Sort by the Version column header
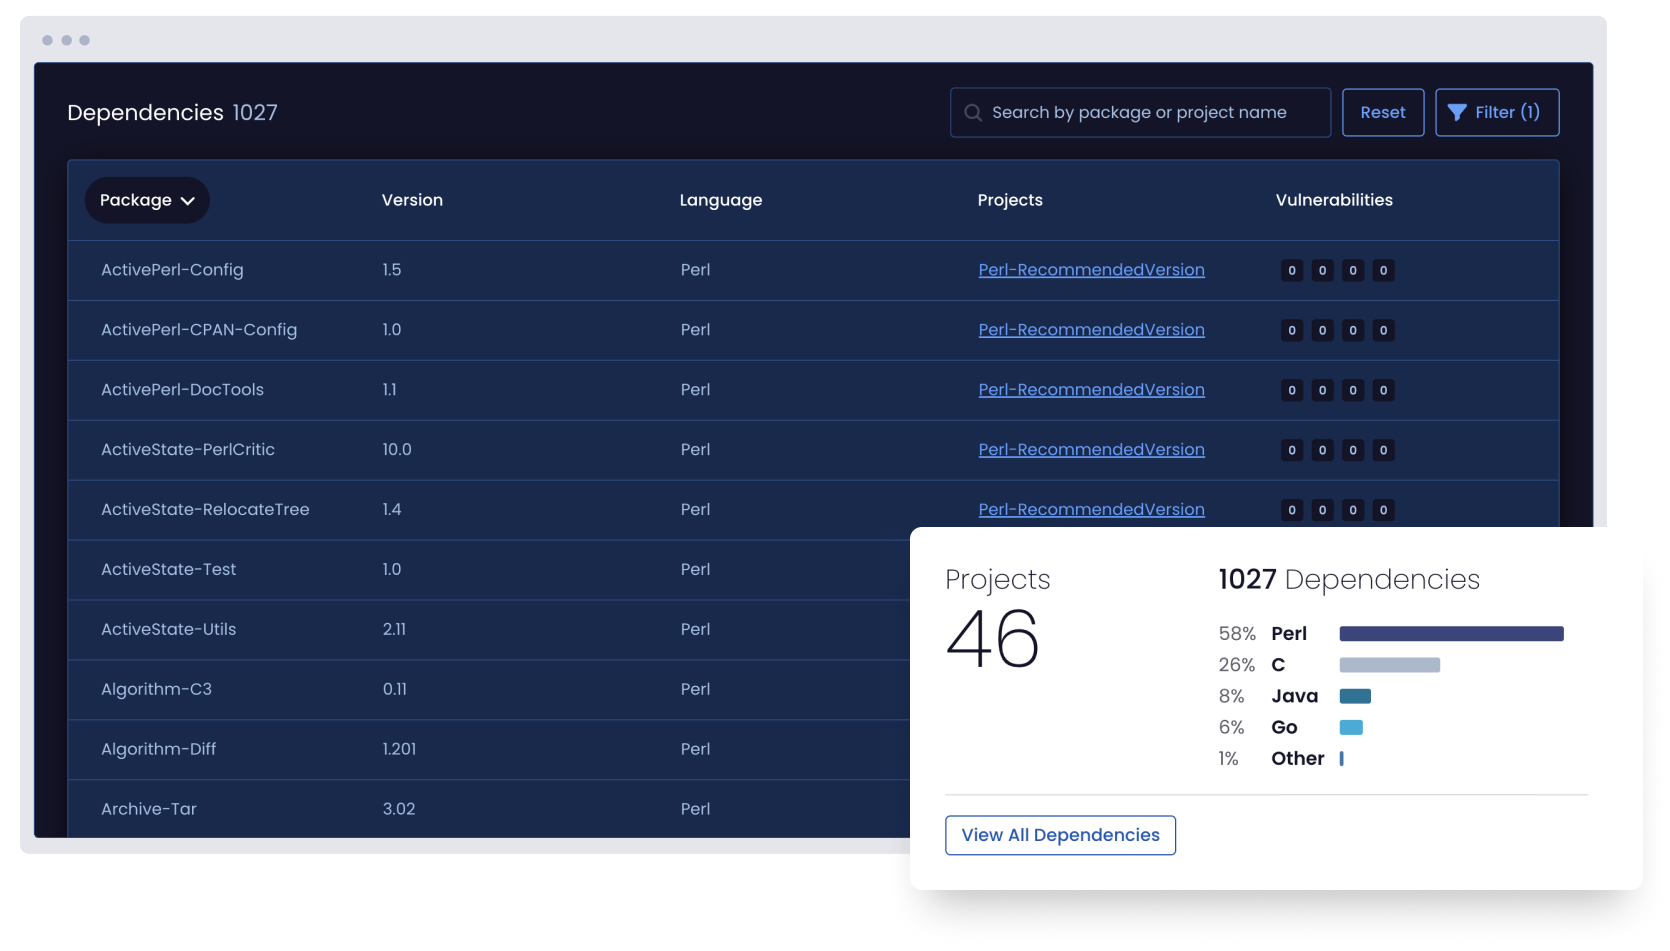 [412, 200]
